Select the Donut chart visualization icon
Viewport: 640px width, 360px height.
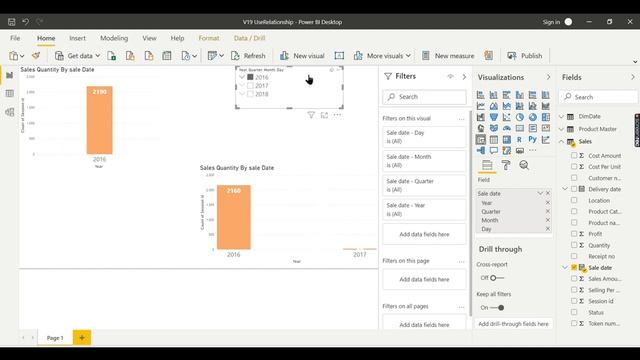tap(533, 117)
